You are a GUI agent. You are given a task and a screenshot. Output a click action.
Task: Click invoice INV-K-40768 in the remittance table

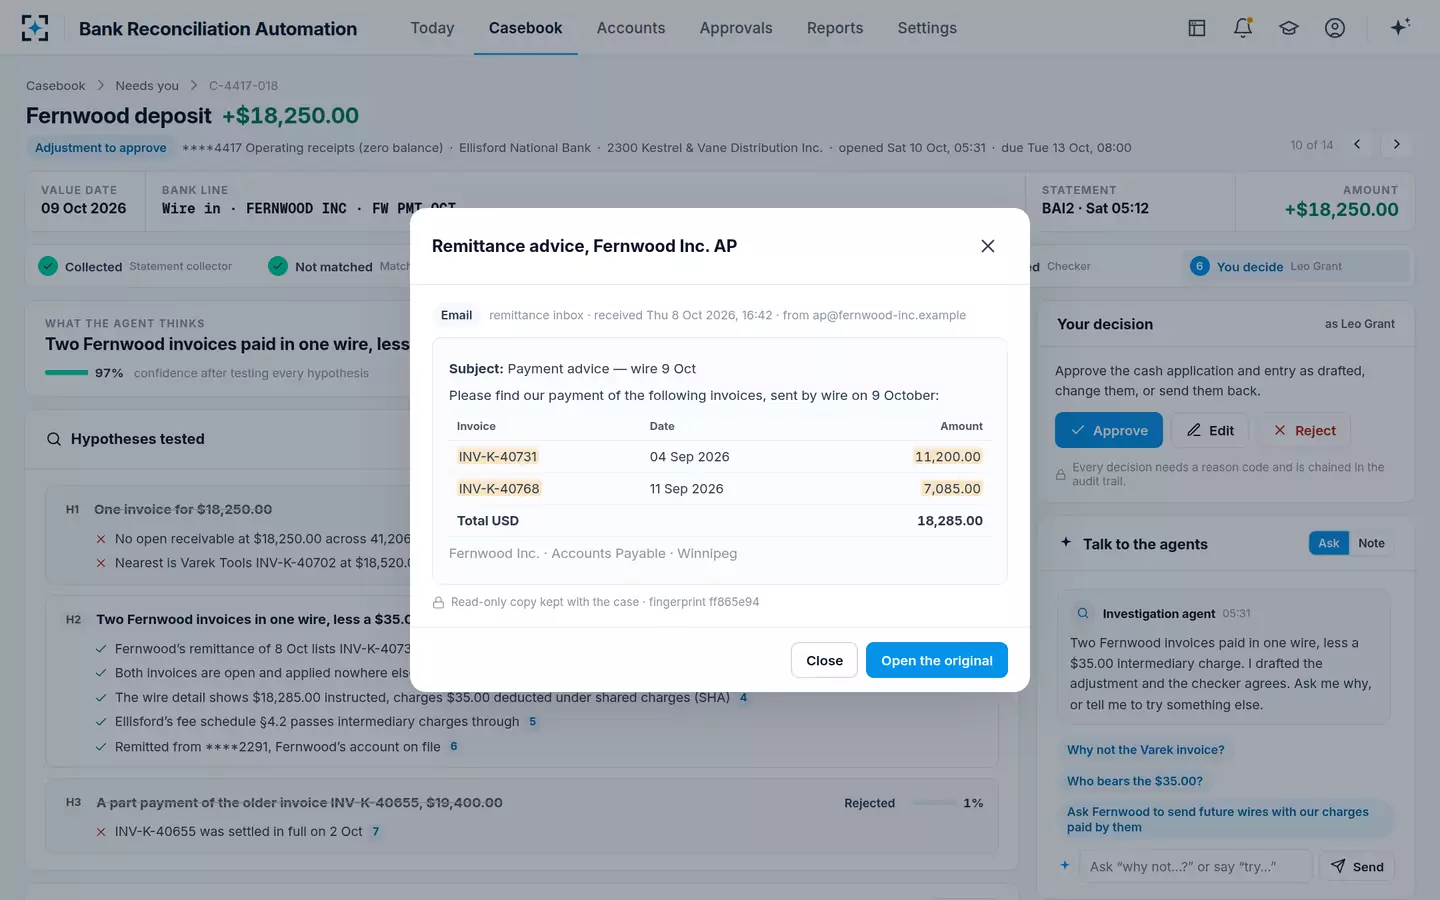[x=499, y=488]
